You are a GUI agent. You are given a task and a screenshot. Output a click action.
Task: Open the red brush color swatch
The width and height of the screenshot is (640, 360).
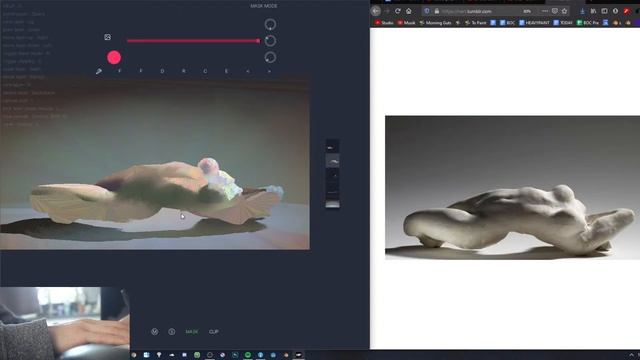pos(114,58)
